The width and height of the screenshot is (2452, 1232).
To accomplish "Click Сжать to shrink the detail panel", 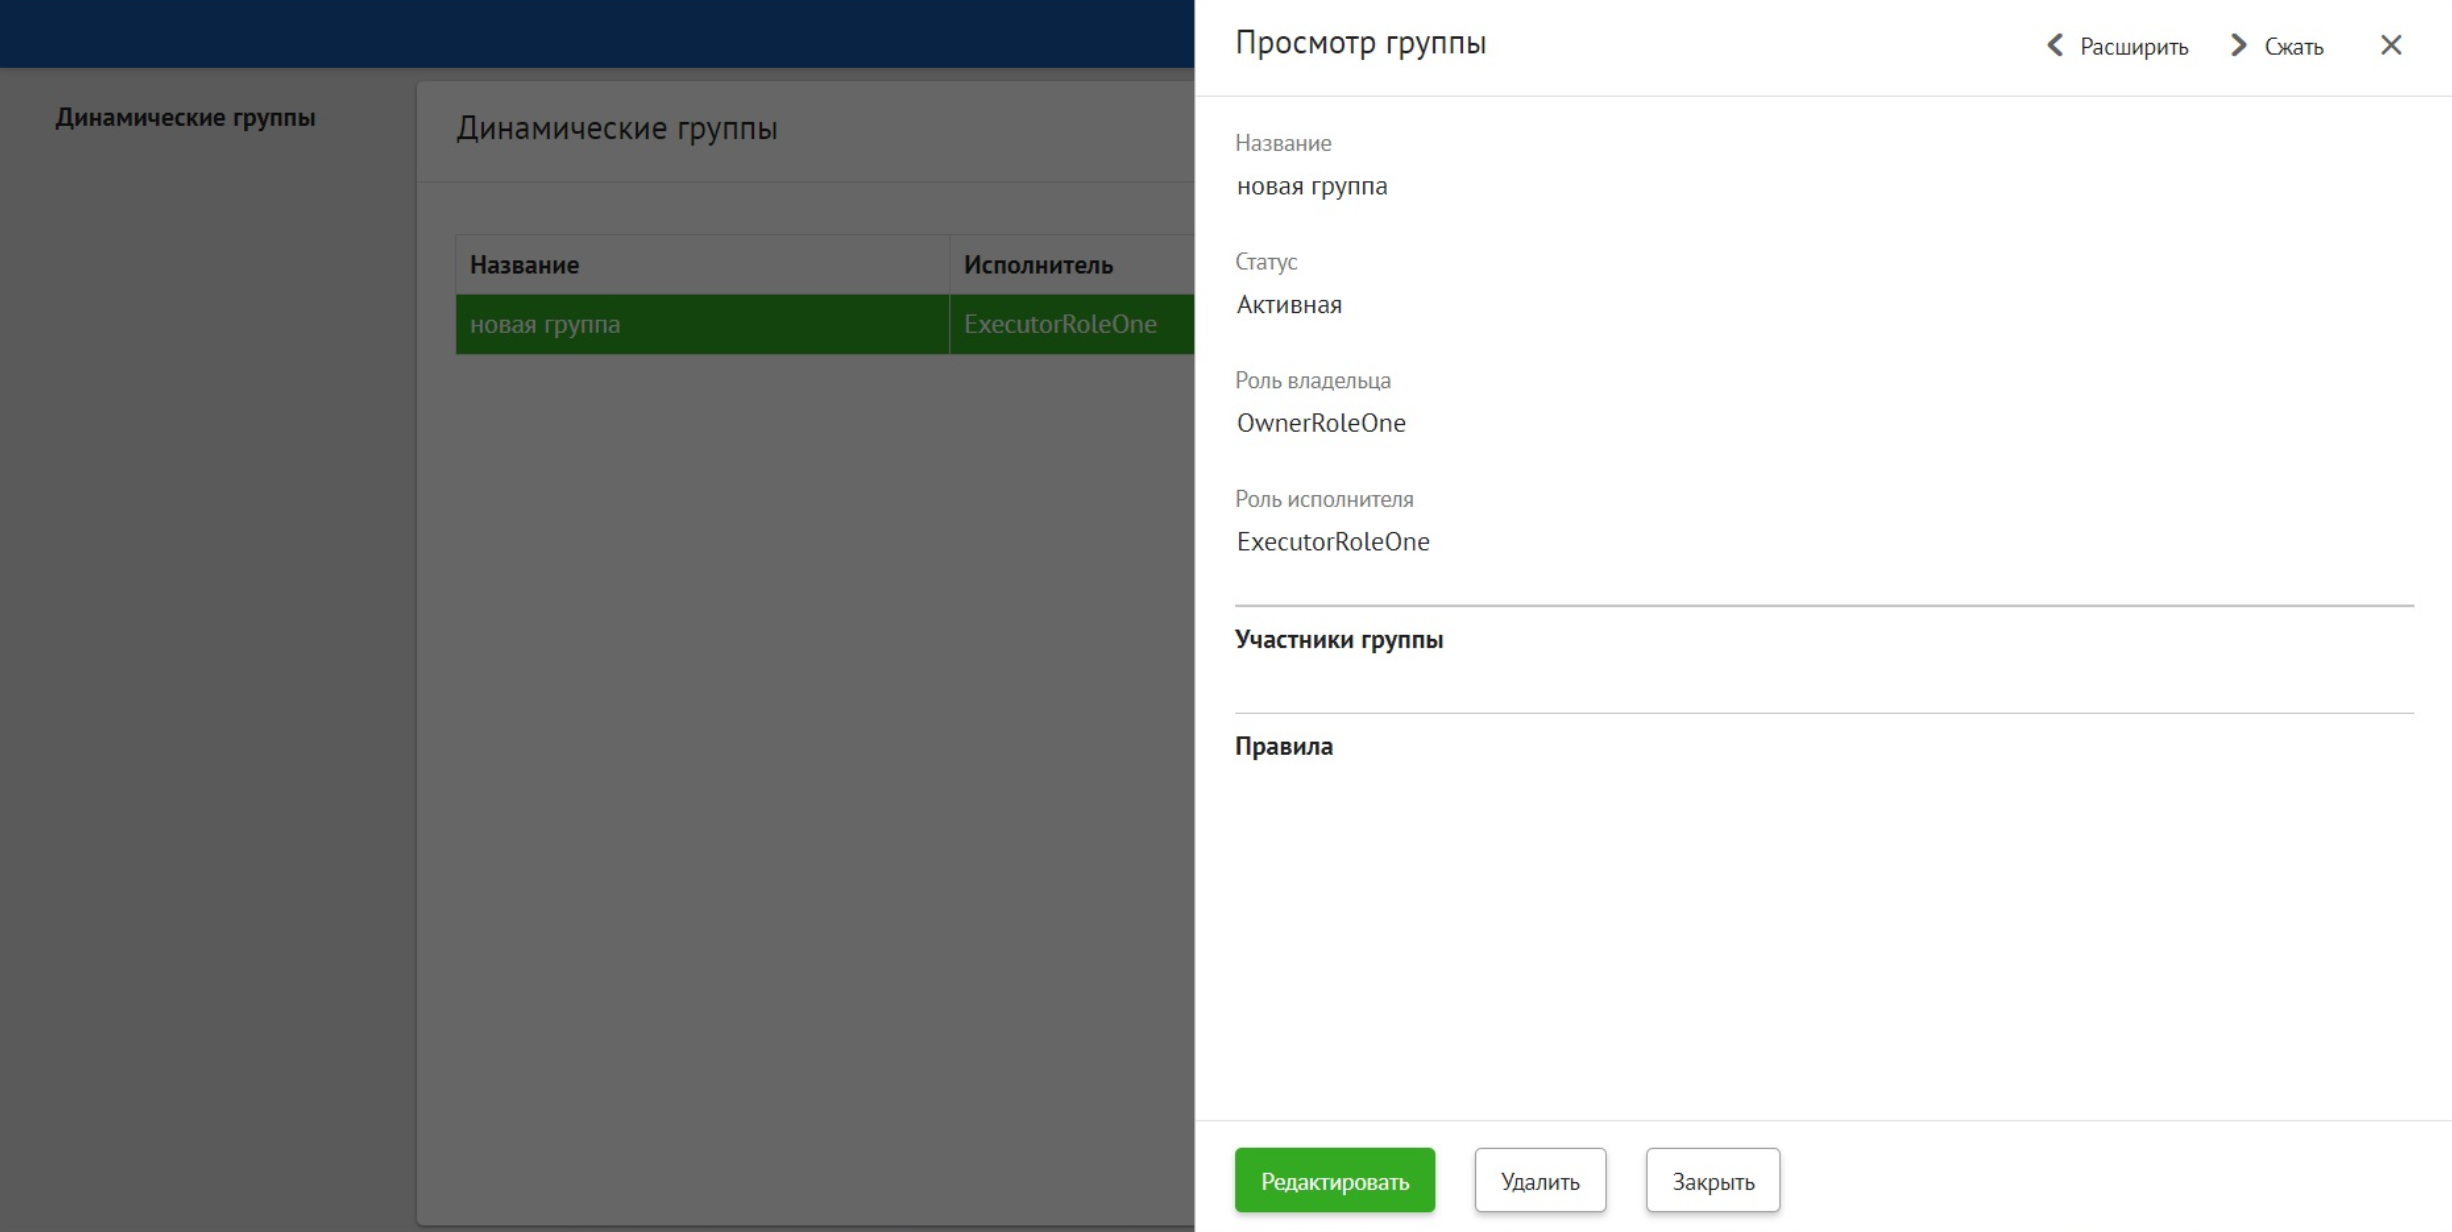I will click(2295, 46).
